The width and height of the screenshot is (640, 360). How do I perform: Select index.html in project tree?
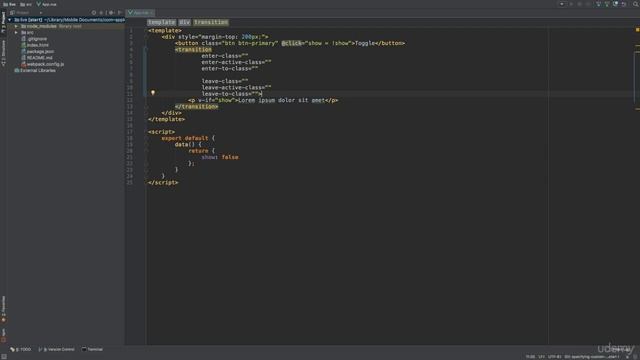coord(35,45)
